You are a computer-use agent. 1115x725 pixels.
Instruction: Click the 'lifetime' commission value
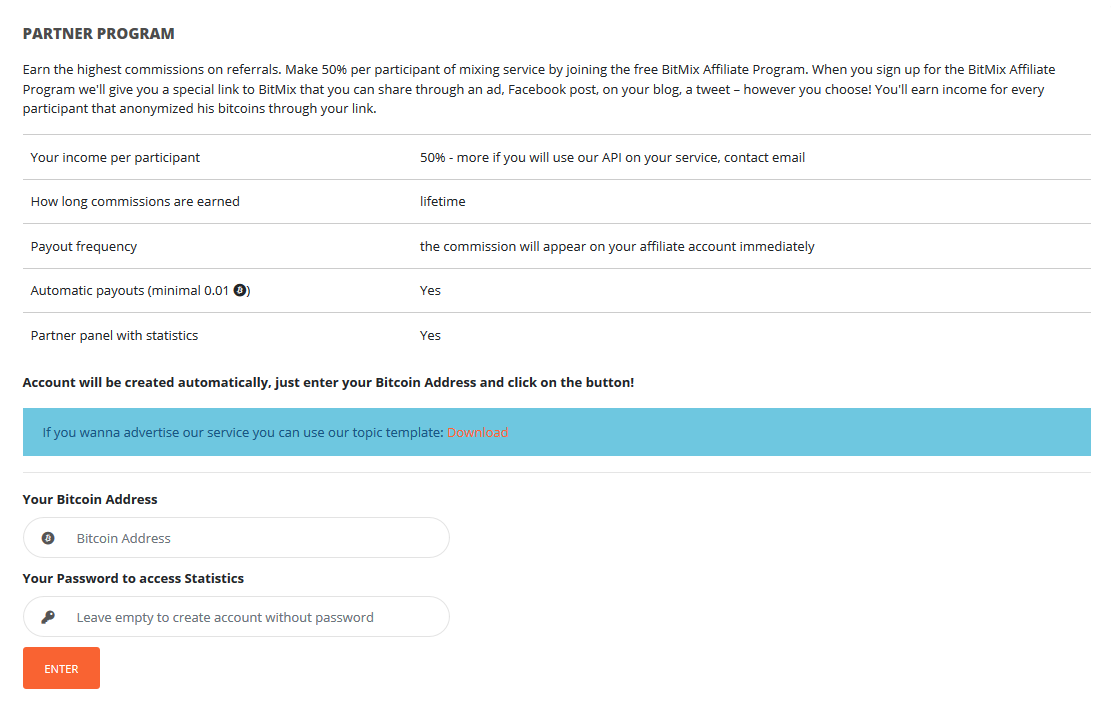coord(442,201)
